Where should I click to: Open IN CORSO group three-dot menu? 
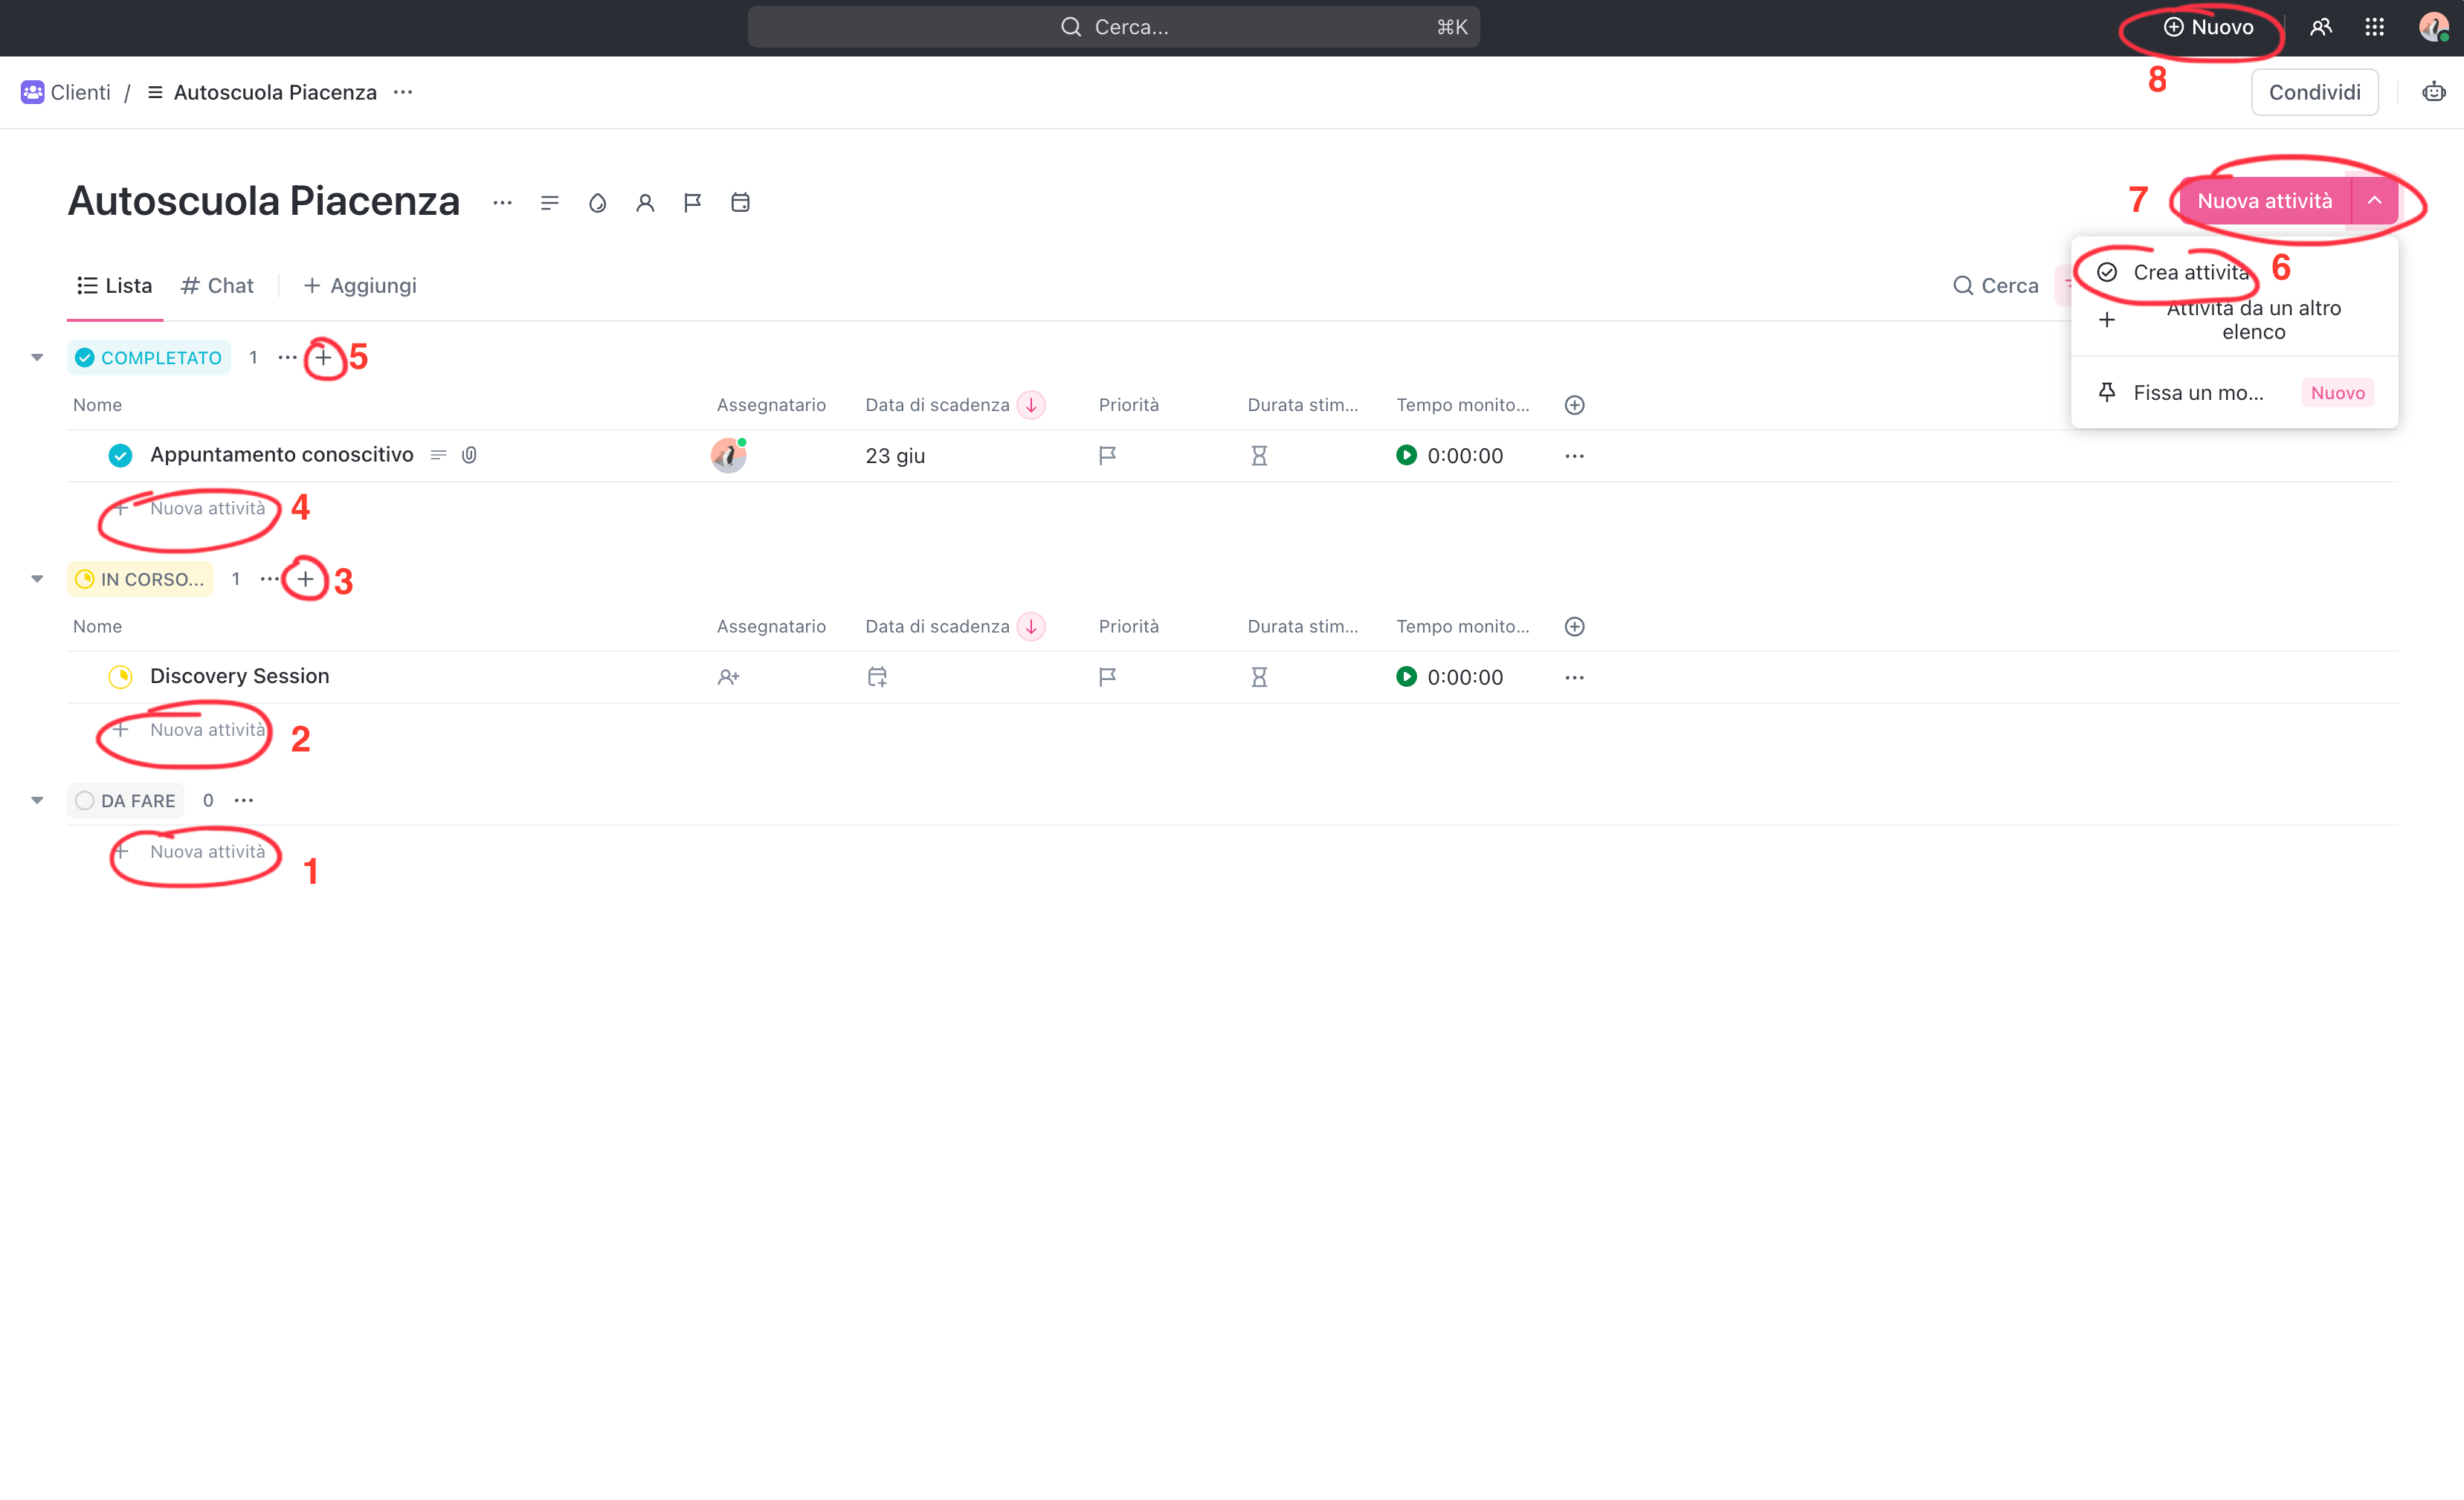[269, 579]
